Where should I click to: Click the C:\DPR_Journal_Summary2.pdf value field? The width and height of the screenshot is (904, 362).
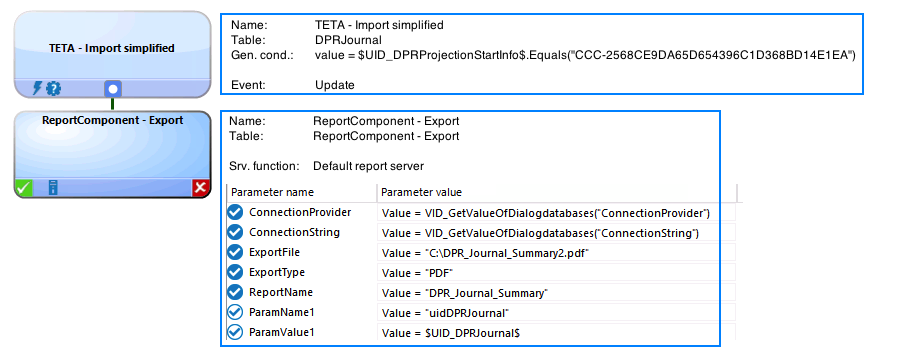556,253
